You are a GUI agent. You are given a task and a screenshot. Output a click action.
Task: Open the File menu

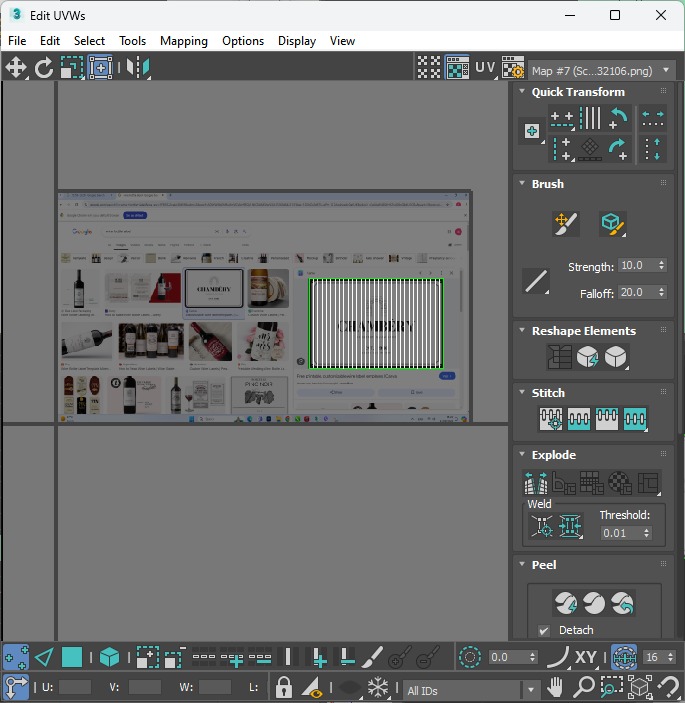(17, 41)
